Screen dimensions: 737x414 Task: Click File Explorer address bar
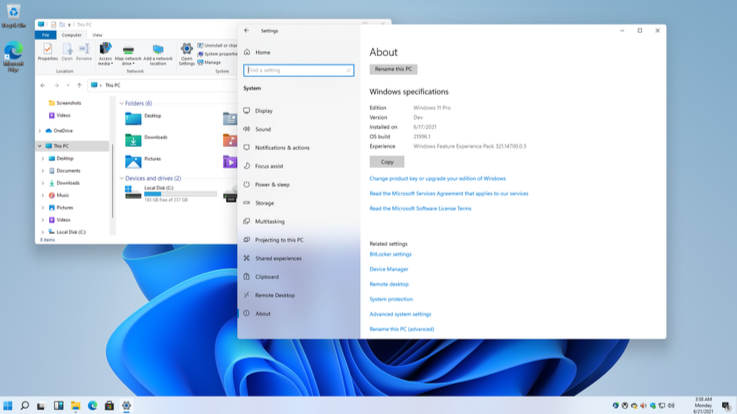click(165, 86)
